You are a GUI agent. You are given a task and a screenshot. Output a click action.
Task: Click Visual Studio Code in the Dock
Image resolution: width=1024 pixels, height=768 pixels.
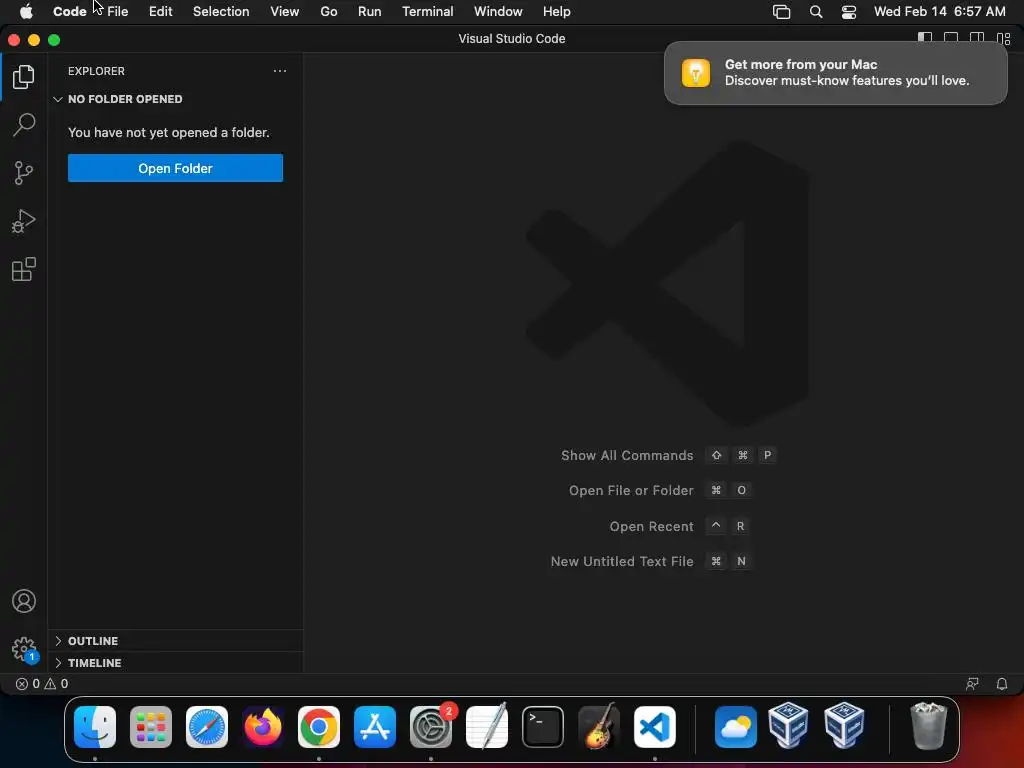[x=655, y=727]
